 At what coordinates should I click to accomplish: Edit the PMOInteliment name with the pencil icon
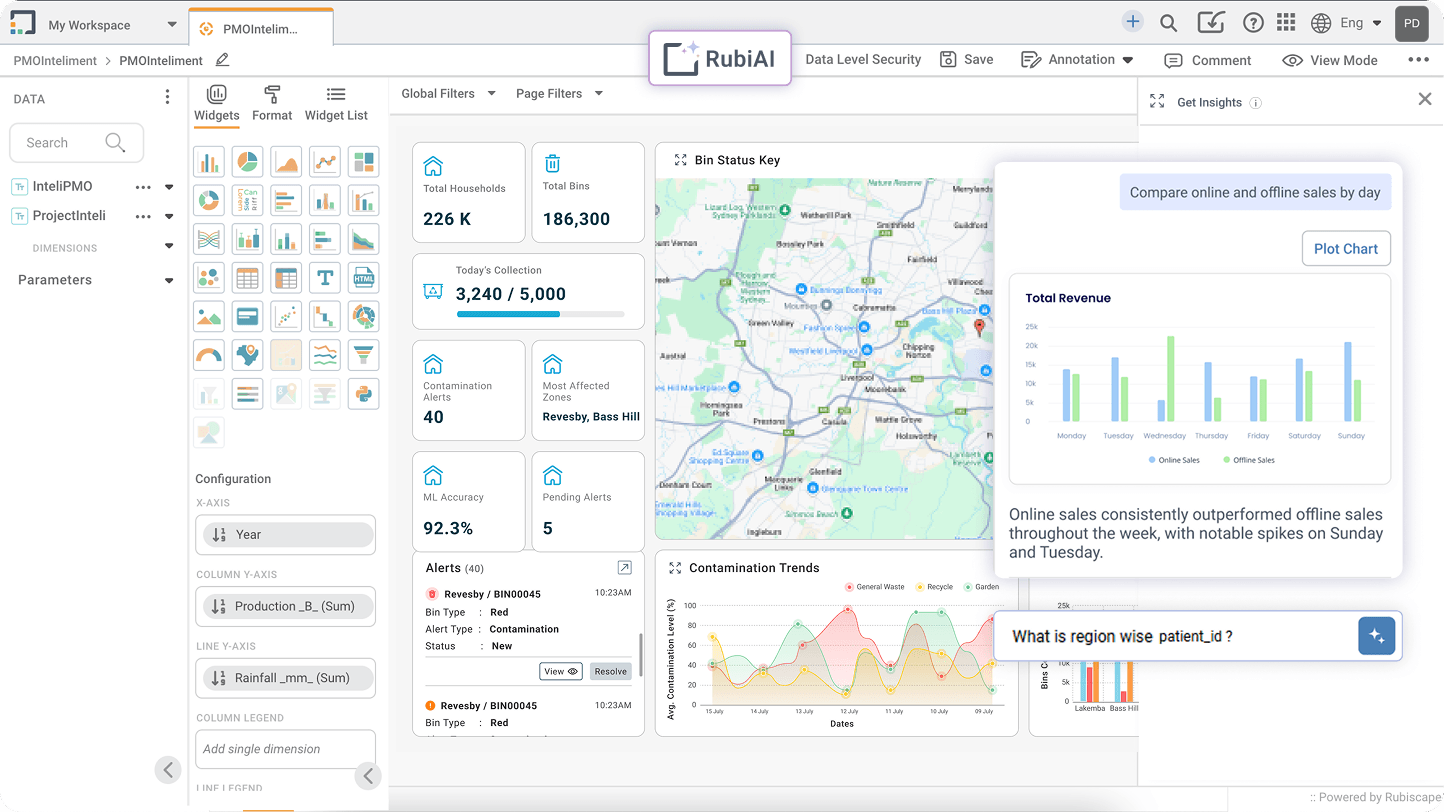[222, 60]
